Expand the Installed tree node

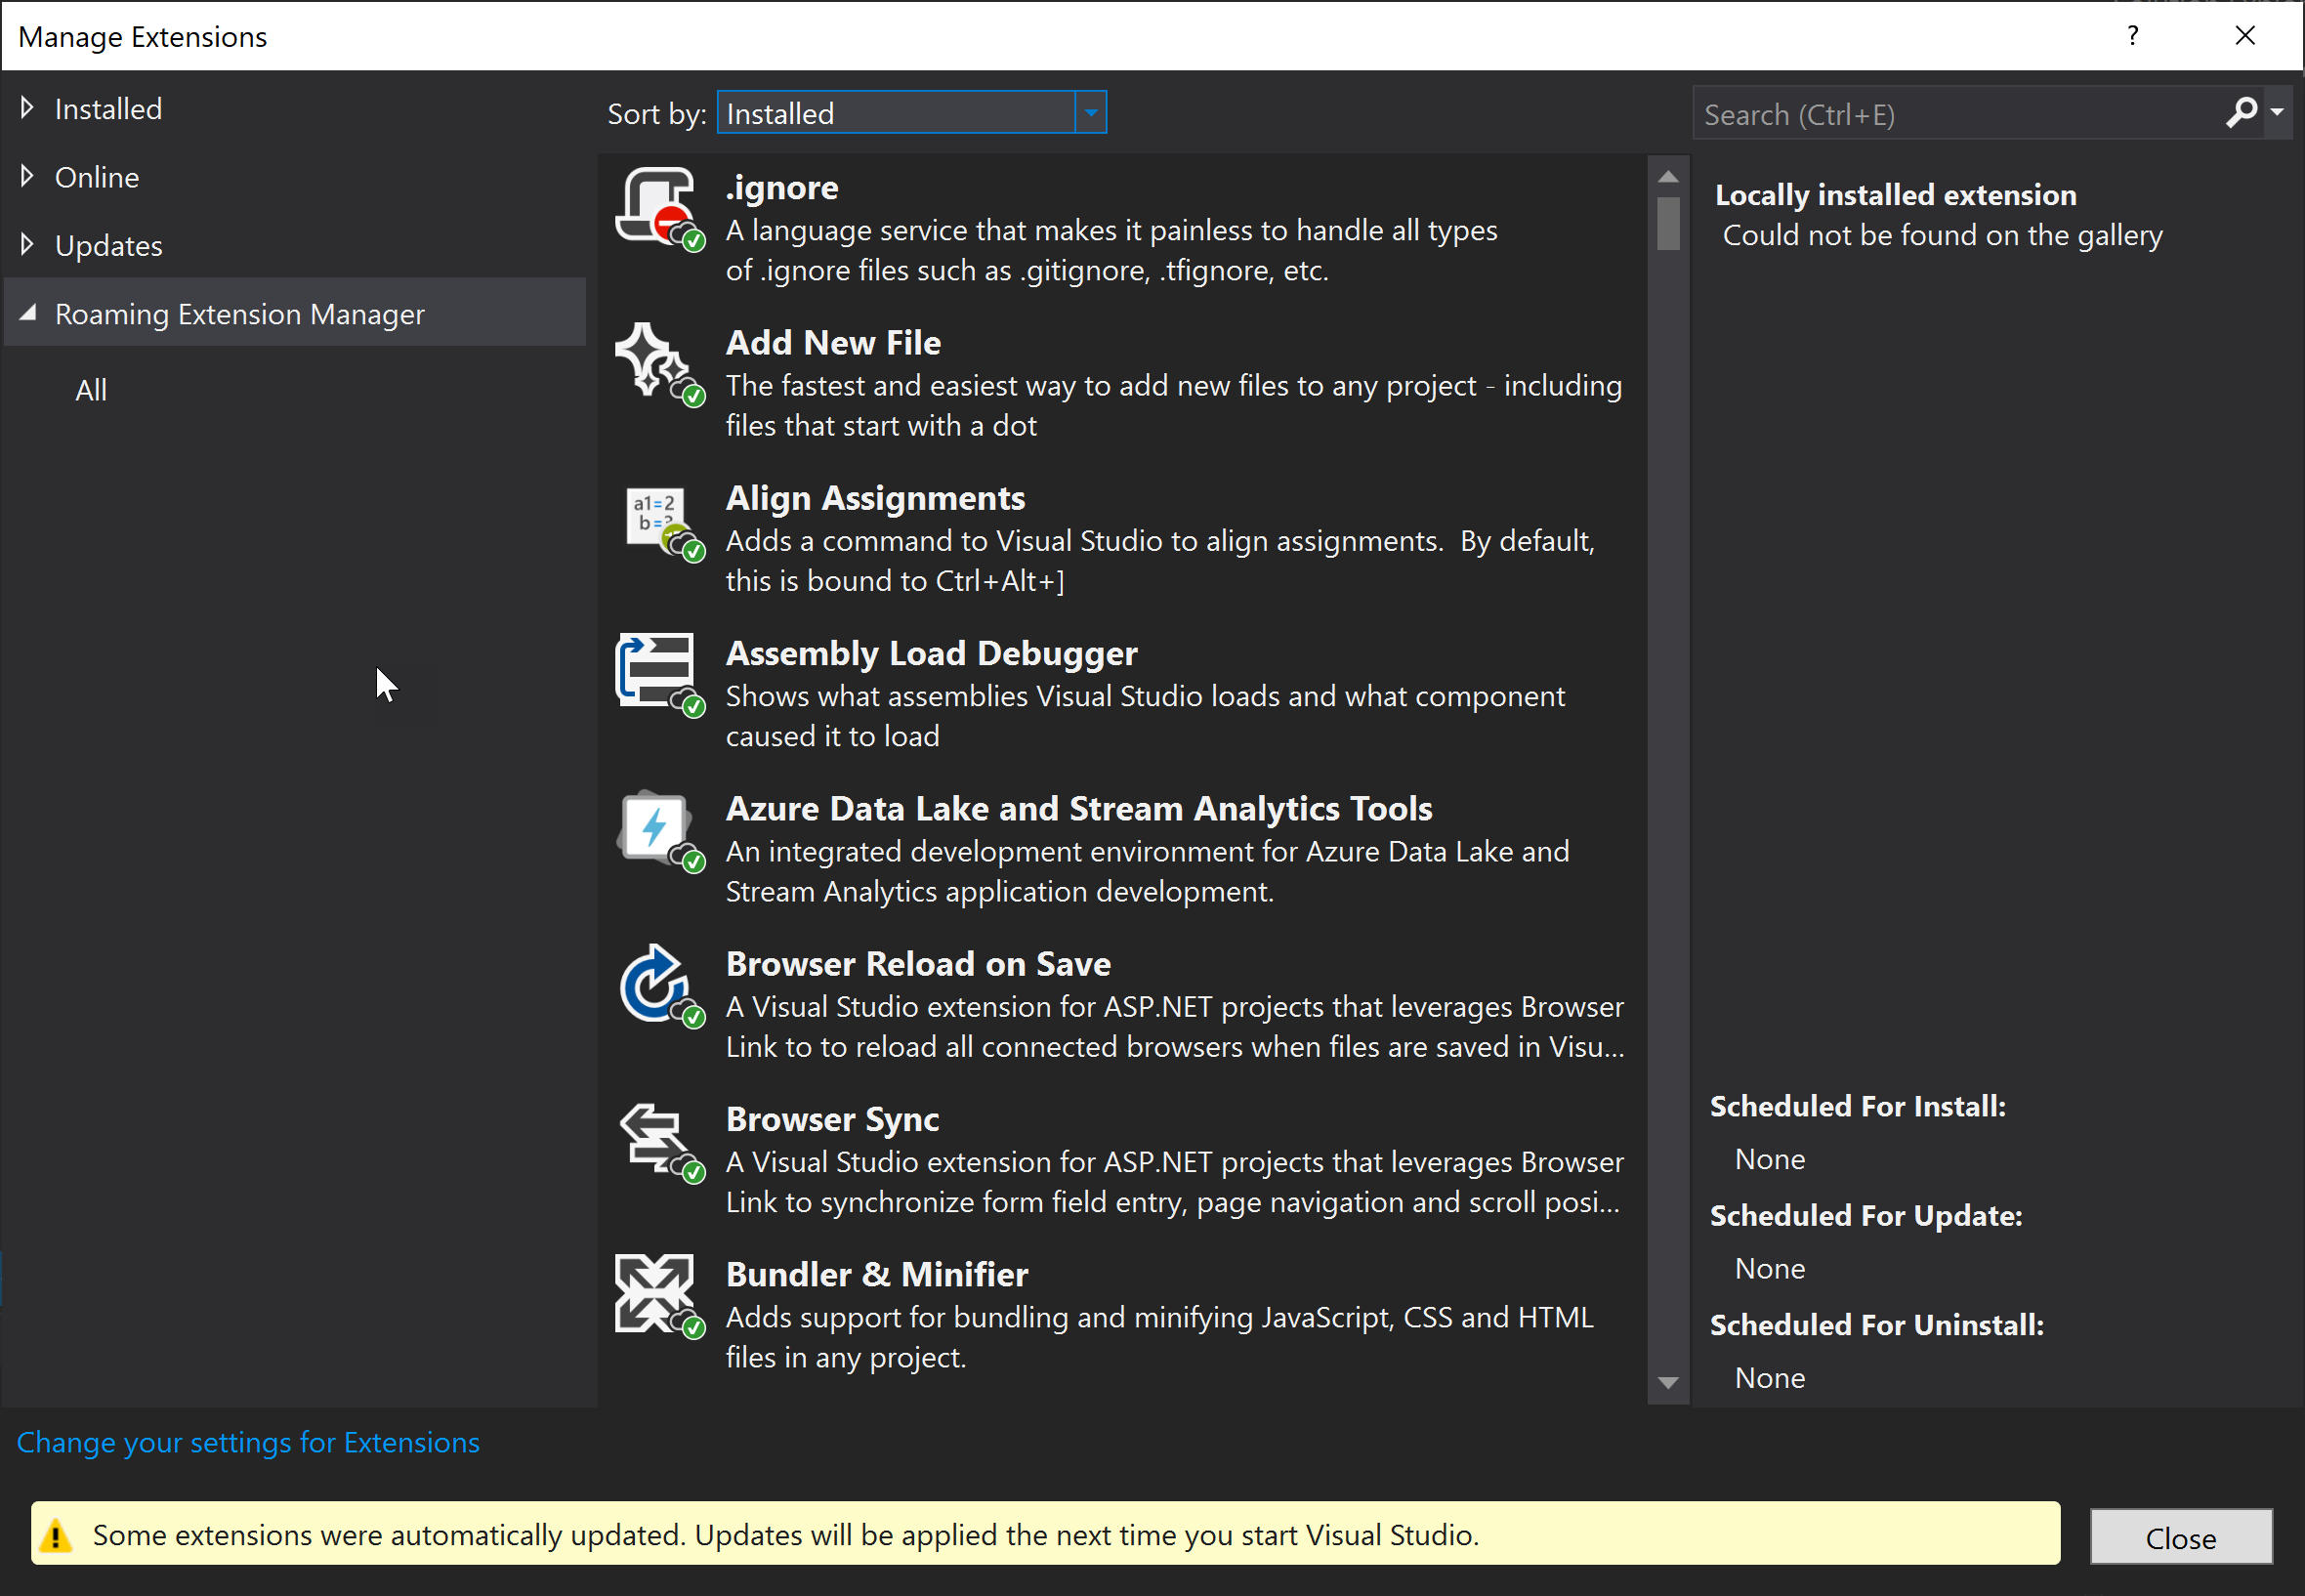click(27, 108)
